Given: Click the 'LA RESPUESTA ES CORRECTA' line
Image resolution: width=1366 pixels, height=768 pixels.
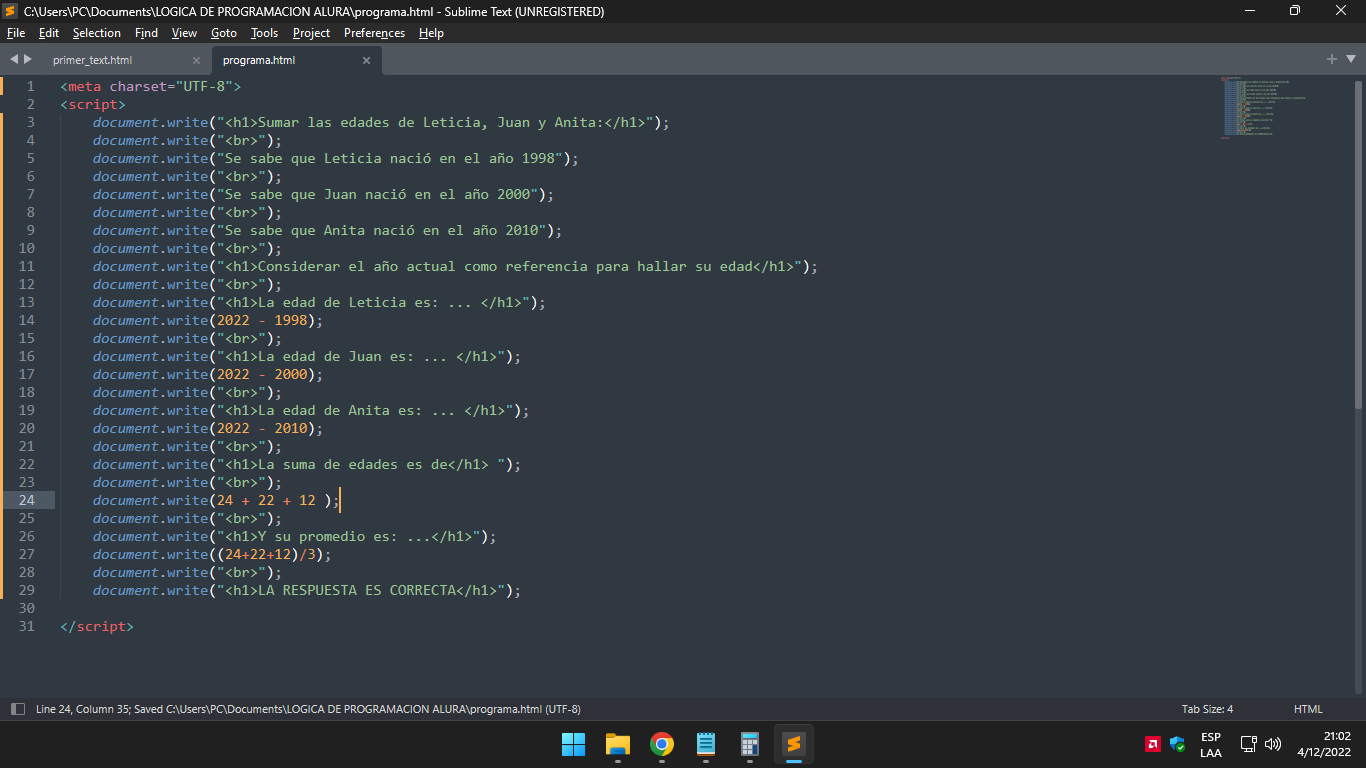Looking at the screenshot, I should pyautogui.click(x=307, y=590).
